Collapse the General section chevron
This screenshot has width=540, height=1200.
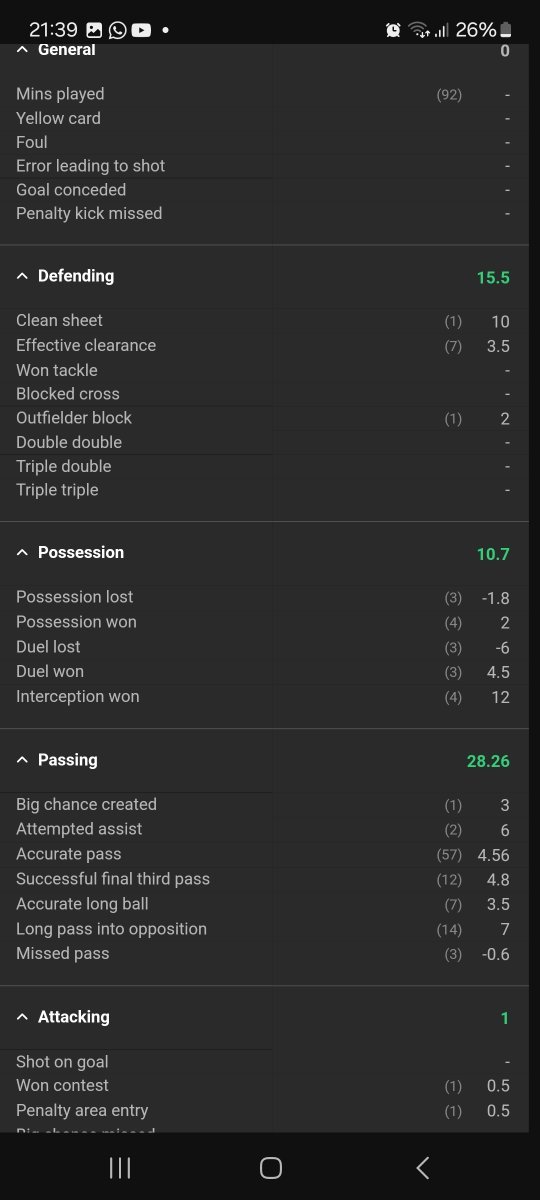(22, 50)
